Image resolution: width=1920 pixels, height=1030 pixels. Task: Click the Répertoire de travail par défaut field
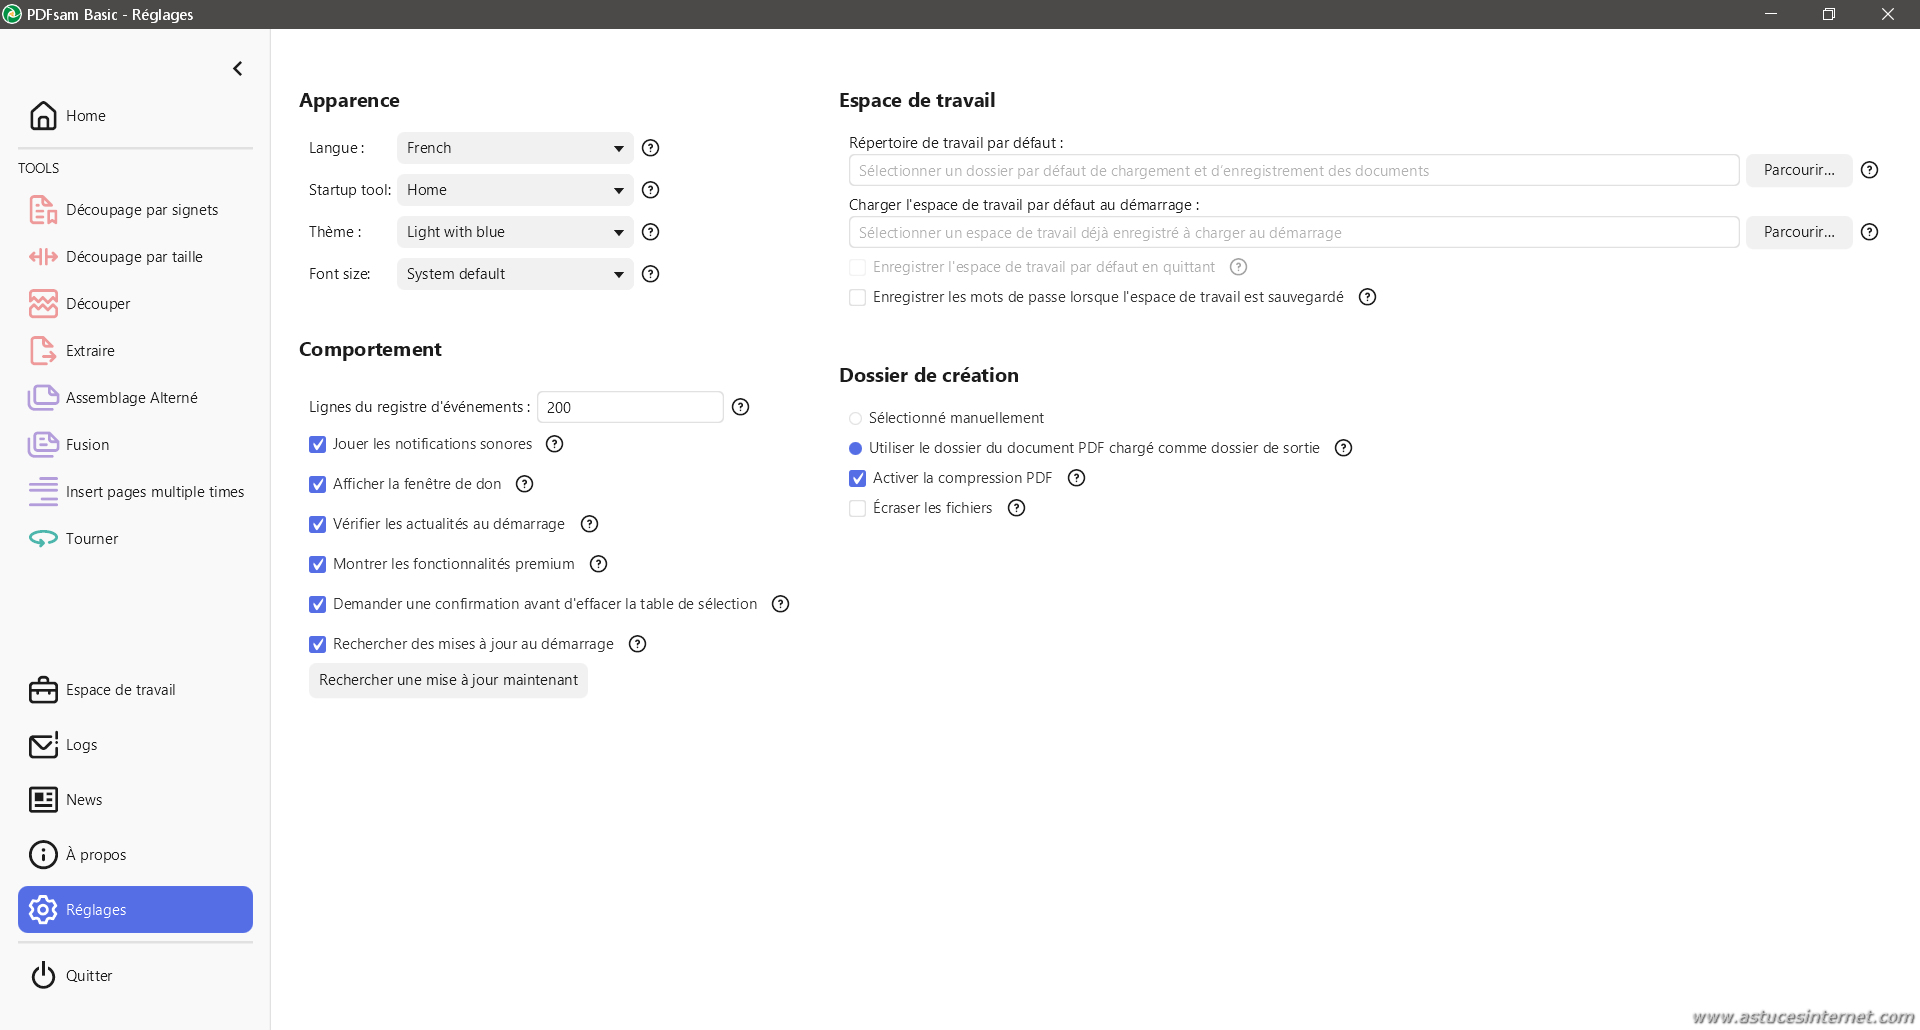(1294, 170)
